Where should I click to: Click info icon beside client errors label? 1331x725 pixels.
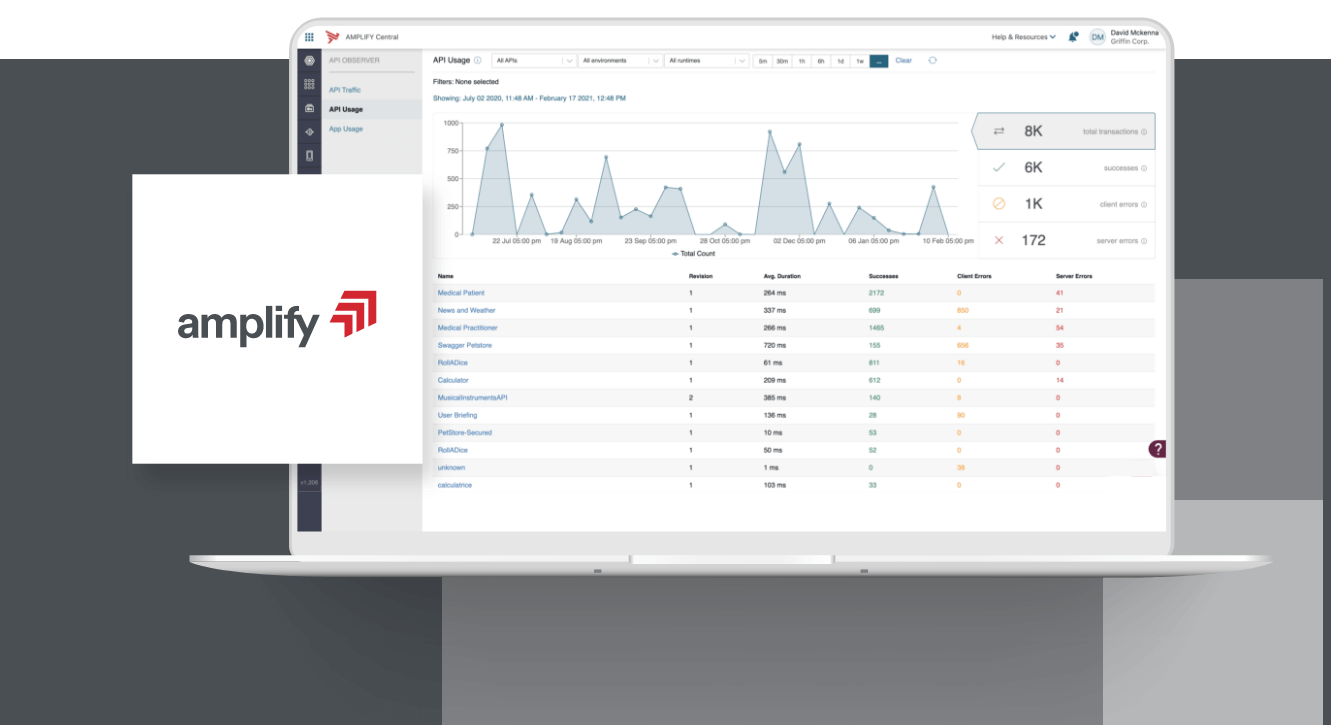click(1144, 204)
